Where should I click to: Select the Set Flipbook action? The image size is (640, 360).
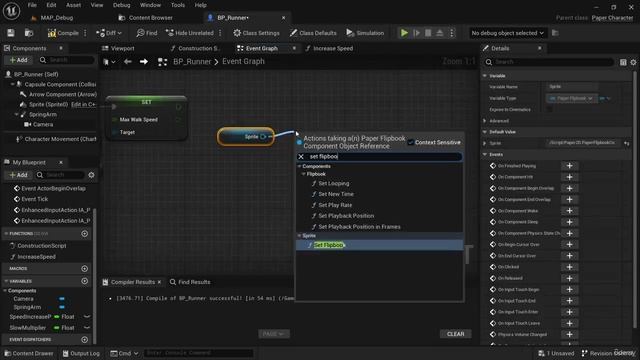[x=380, y=245]
